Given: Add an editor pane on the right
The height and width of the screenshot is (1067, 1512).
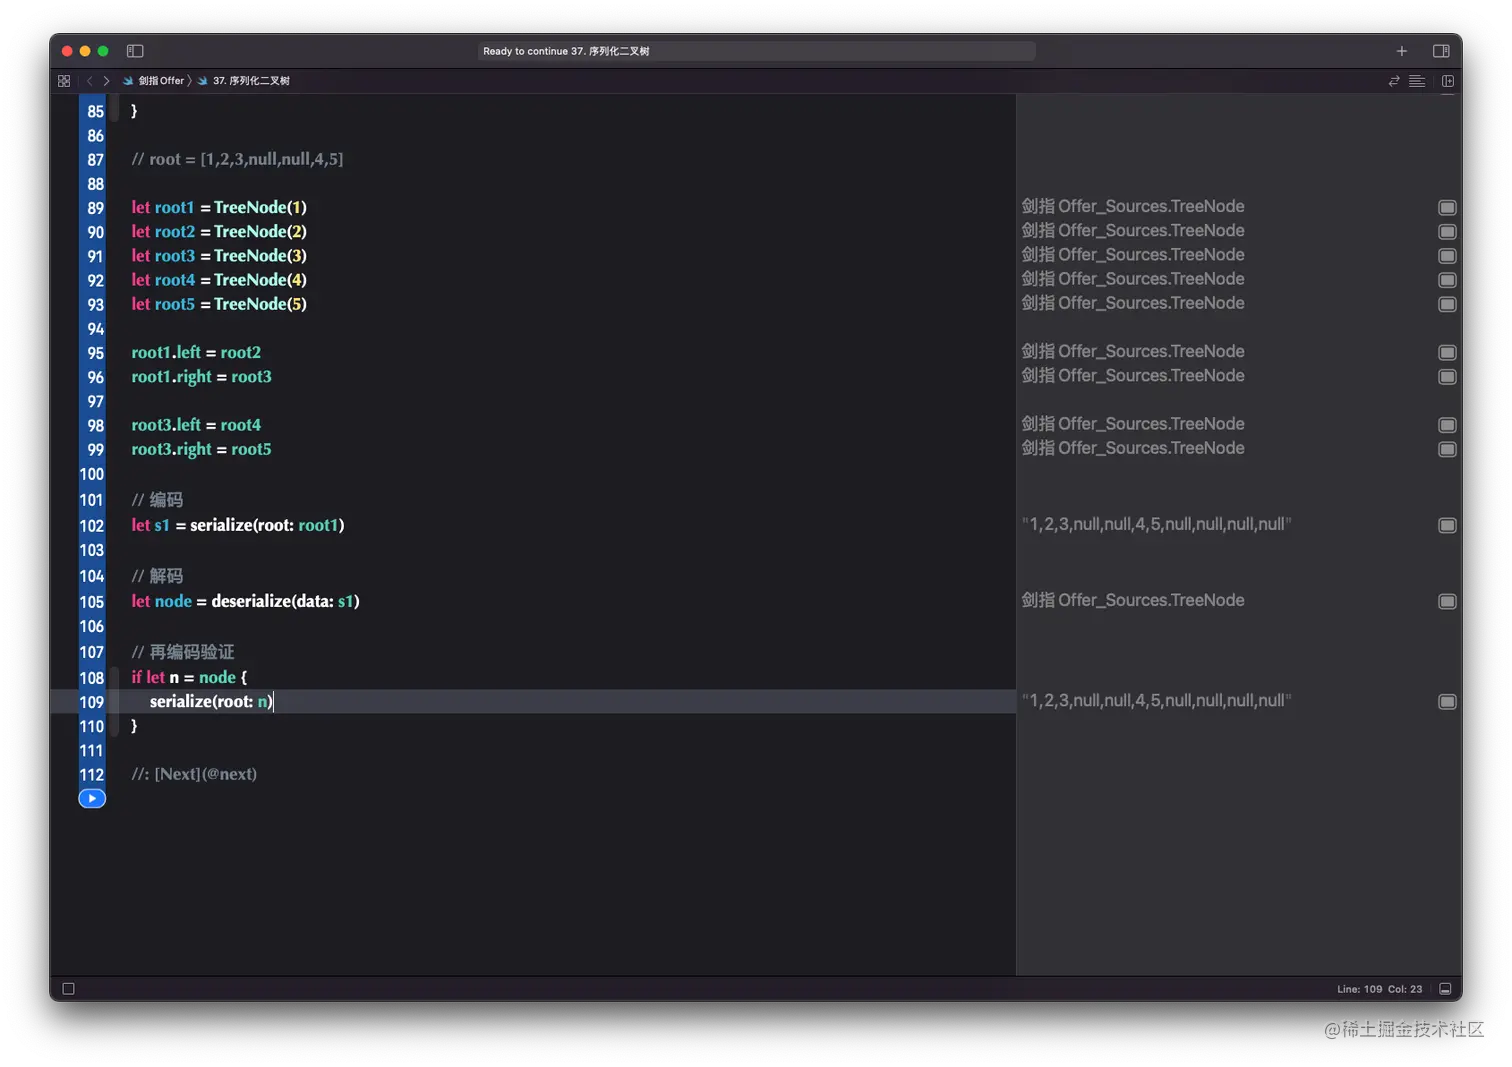Looking at the screenshot, I should (x=1447, y=81).
